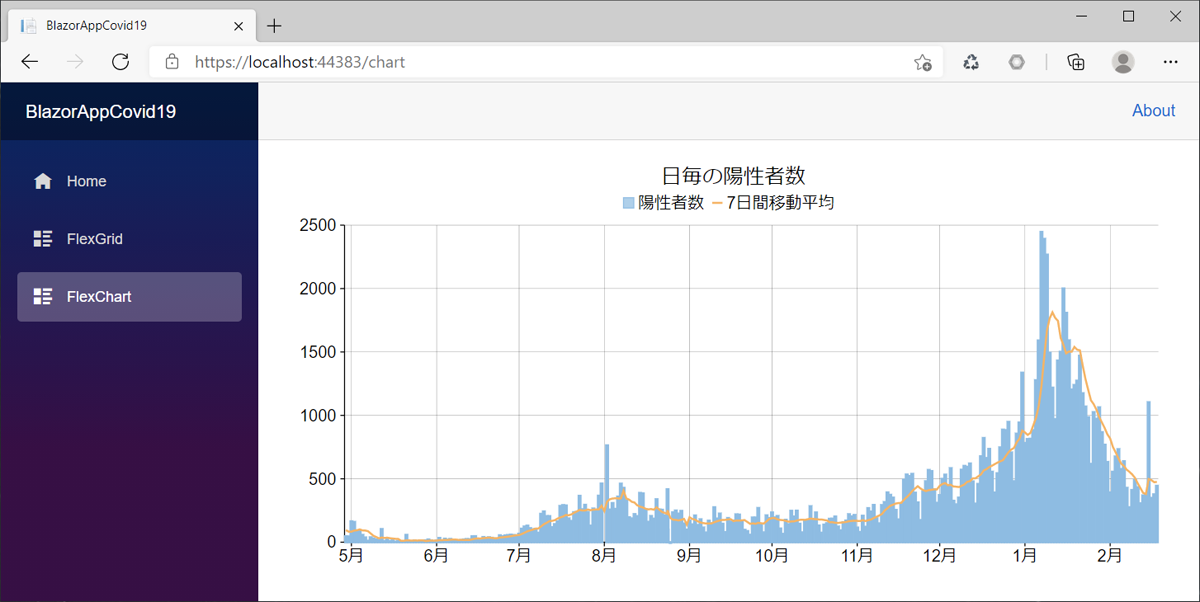The width and height of the screenshot is (1200, 602).
Task: Click the 11月 x-axis label
Action: (857, 554)
